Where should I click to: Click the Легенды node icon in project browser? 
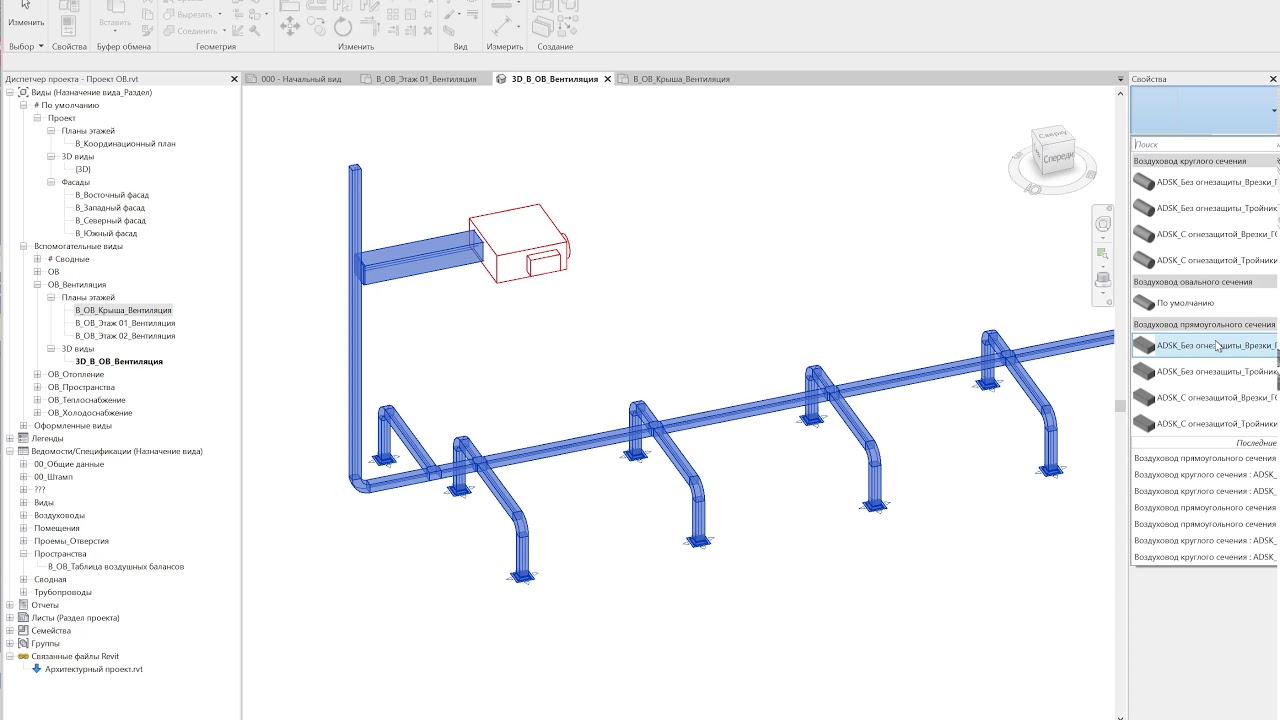[23, 438]
